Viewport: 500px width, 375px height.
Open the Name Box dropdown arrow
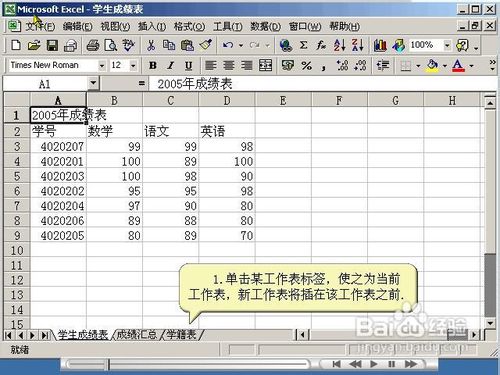[93, 83]
